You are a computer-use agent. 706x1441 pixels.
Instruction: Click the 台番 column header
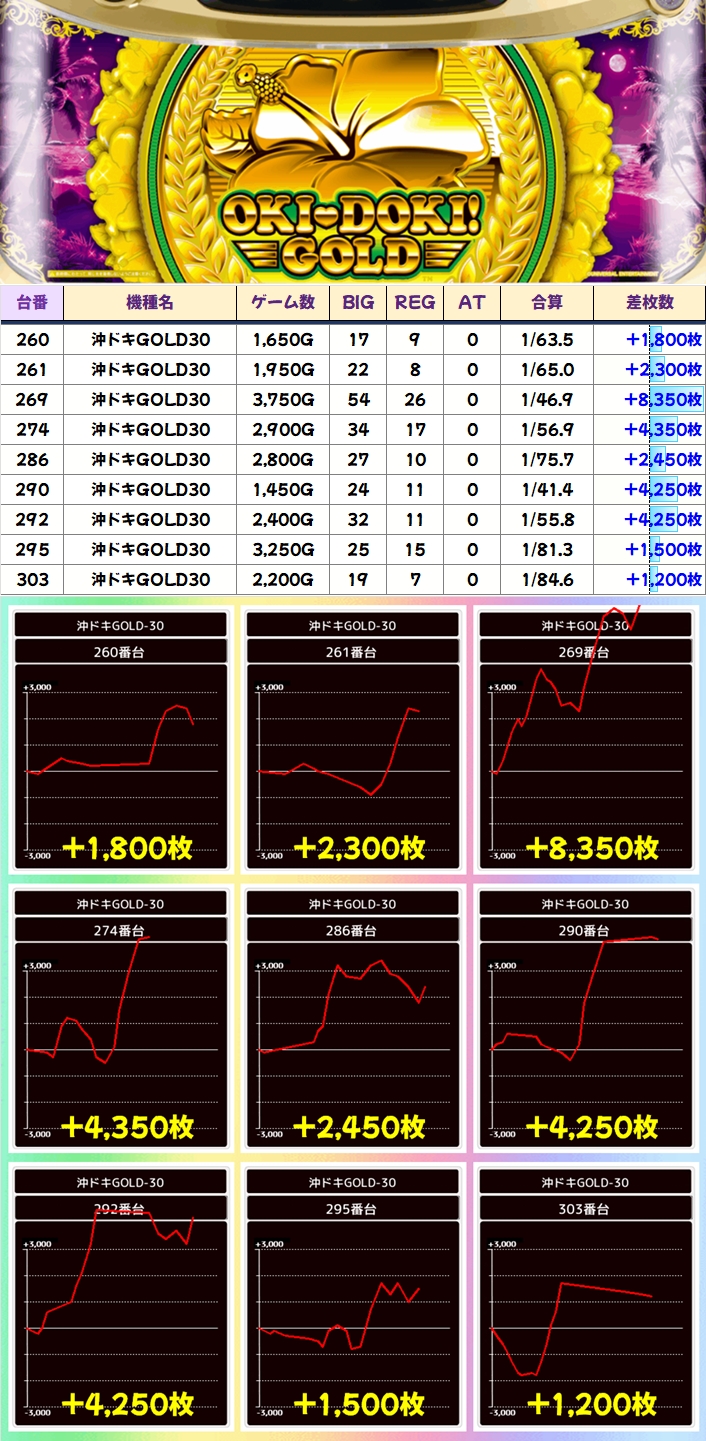click(32, 303)
